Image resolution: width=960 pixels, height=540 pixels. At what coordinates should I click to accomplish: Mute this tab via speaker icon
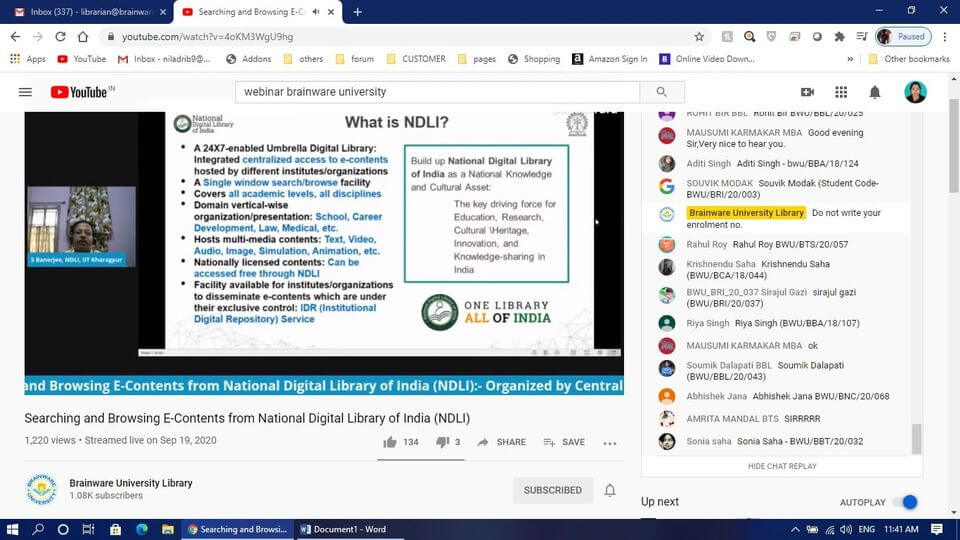[x=316, y=12]
